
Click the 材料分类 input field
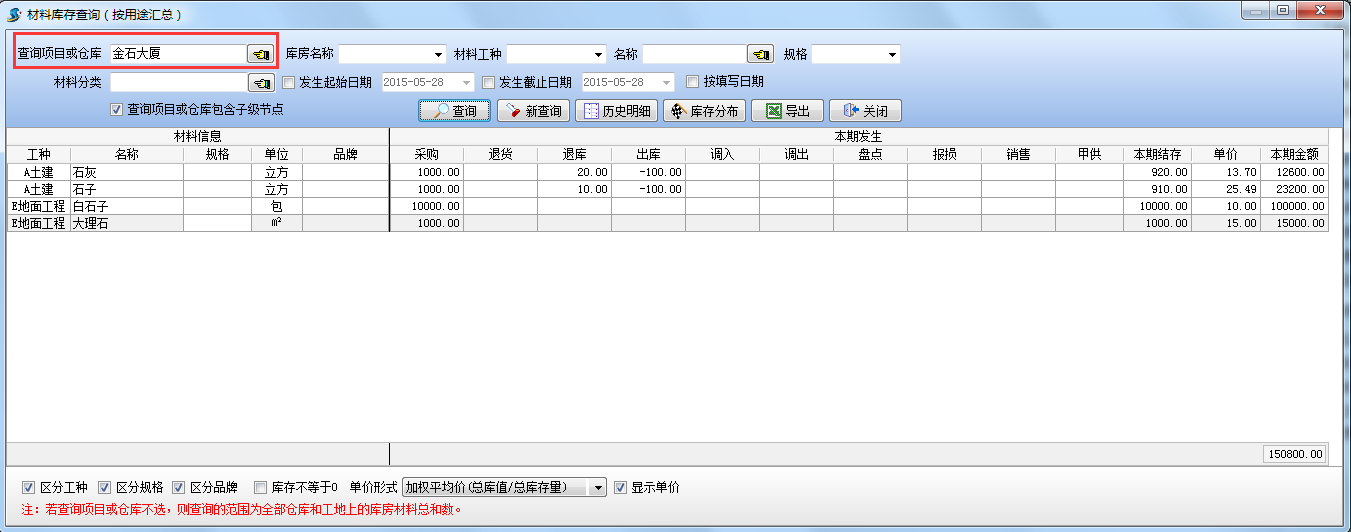pyautogui.click(x=178, y=82)
